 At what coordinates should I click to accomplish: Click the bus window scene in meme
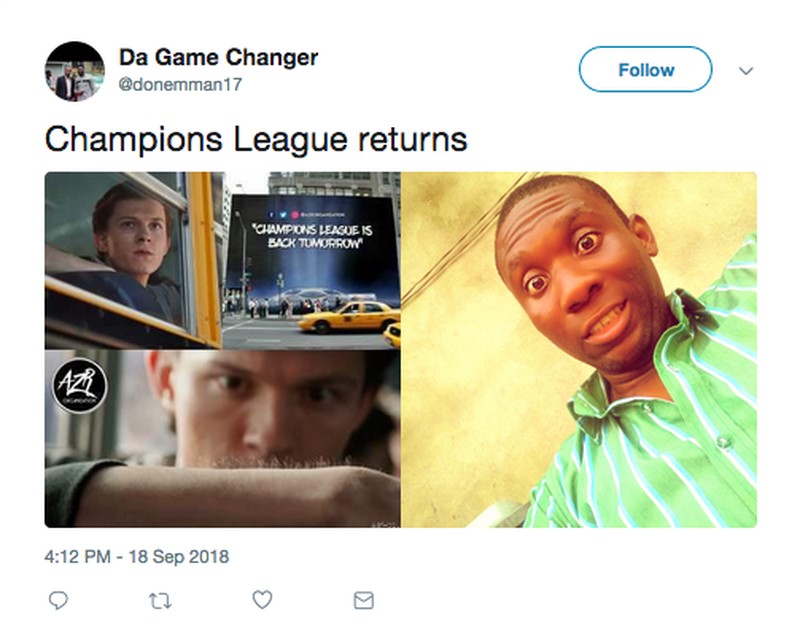point(134,260)
